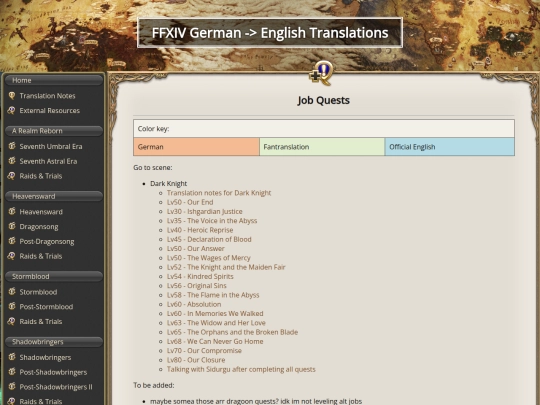The width and height of the screenshot is (540, 405).
Task: Open the Post-Dragonsong page
Action: (x=47, y=241)
